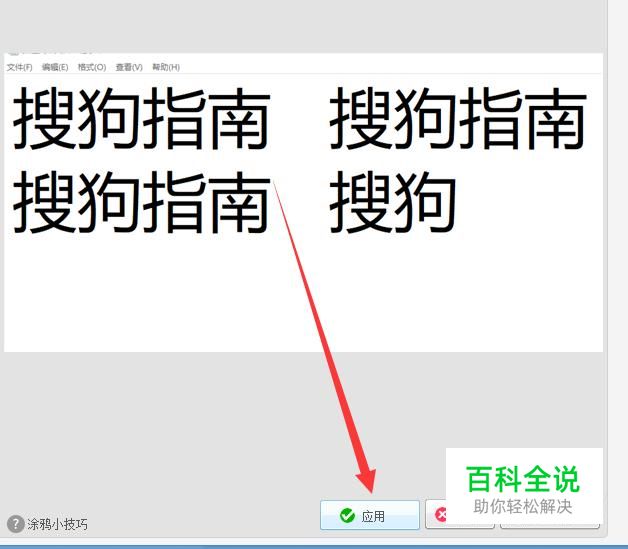Viewport: 628px width, 549px height.
Task: Click the question mark help icon
Action: [x=16, y=524]
